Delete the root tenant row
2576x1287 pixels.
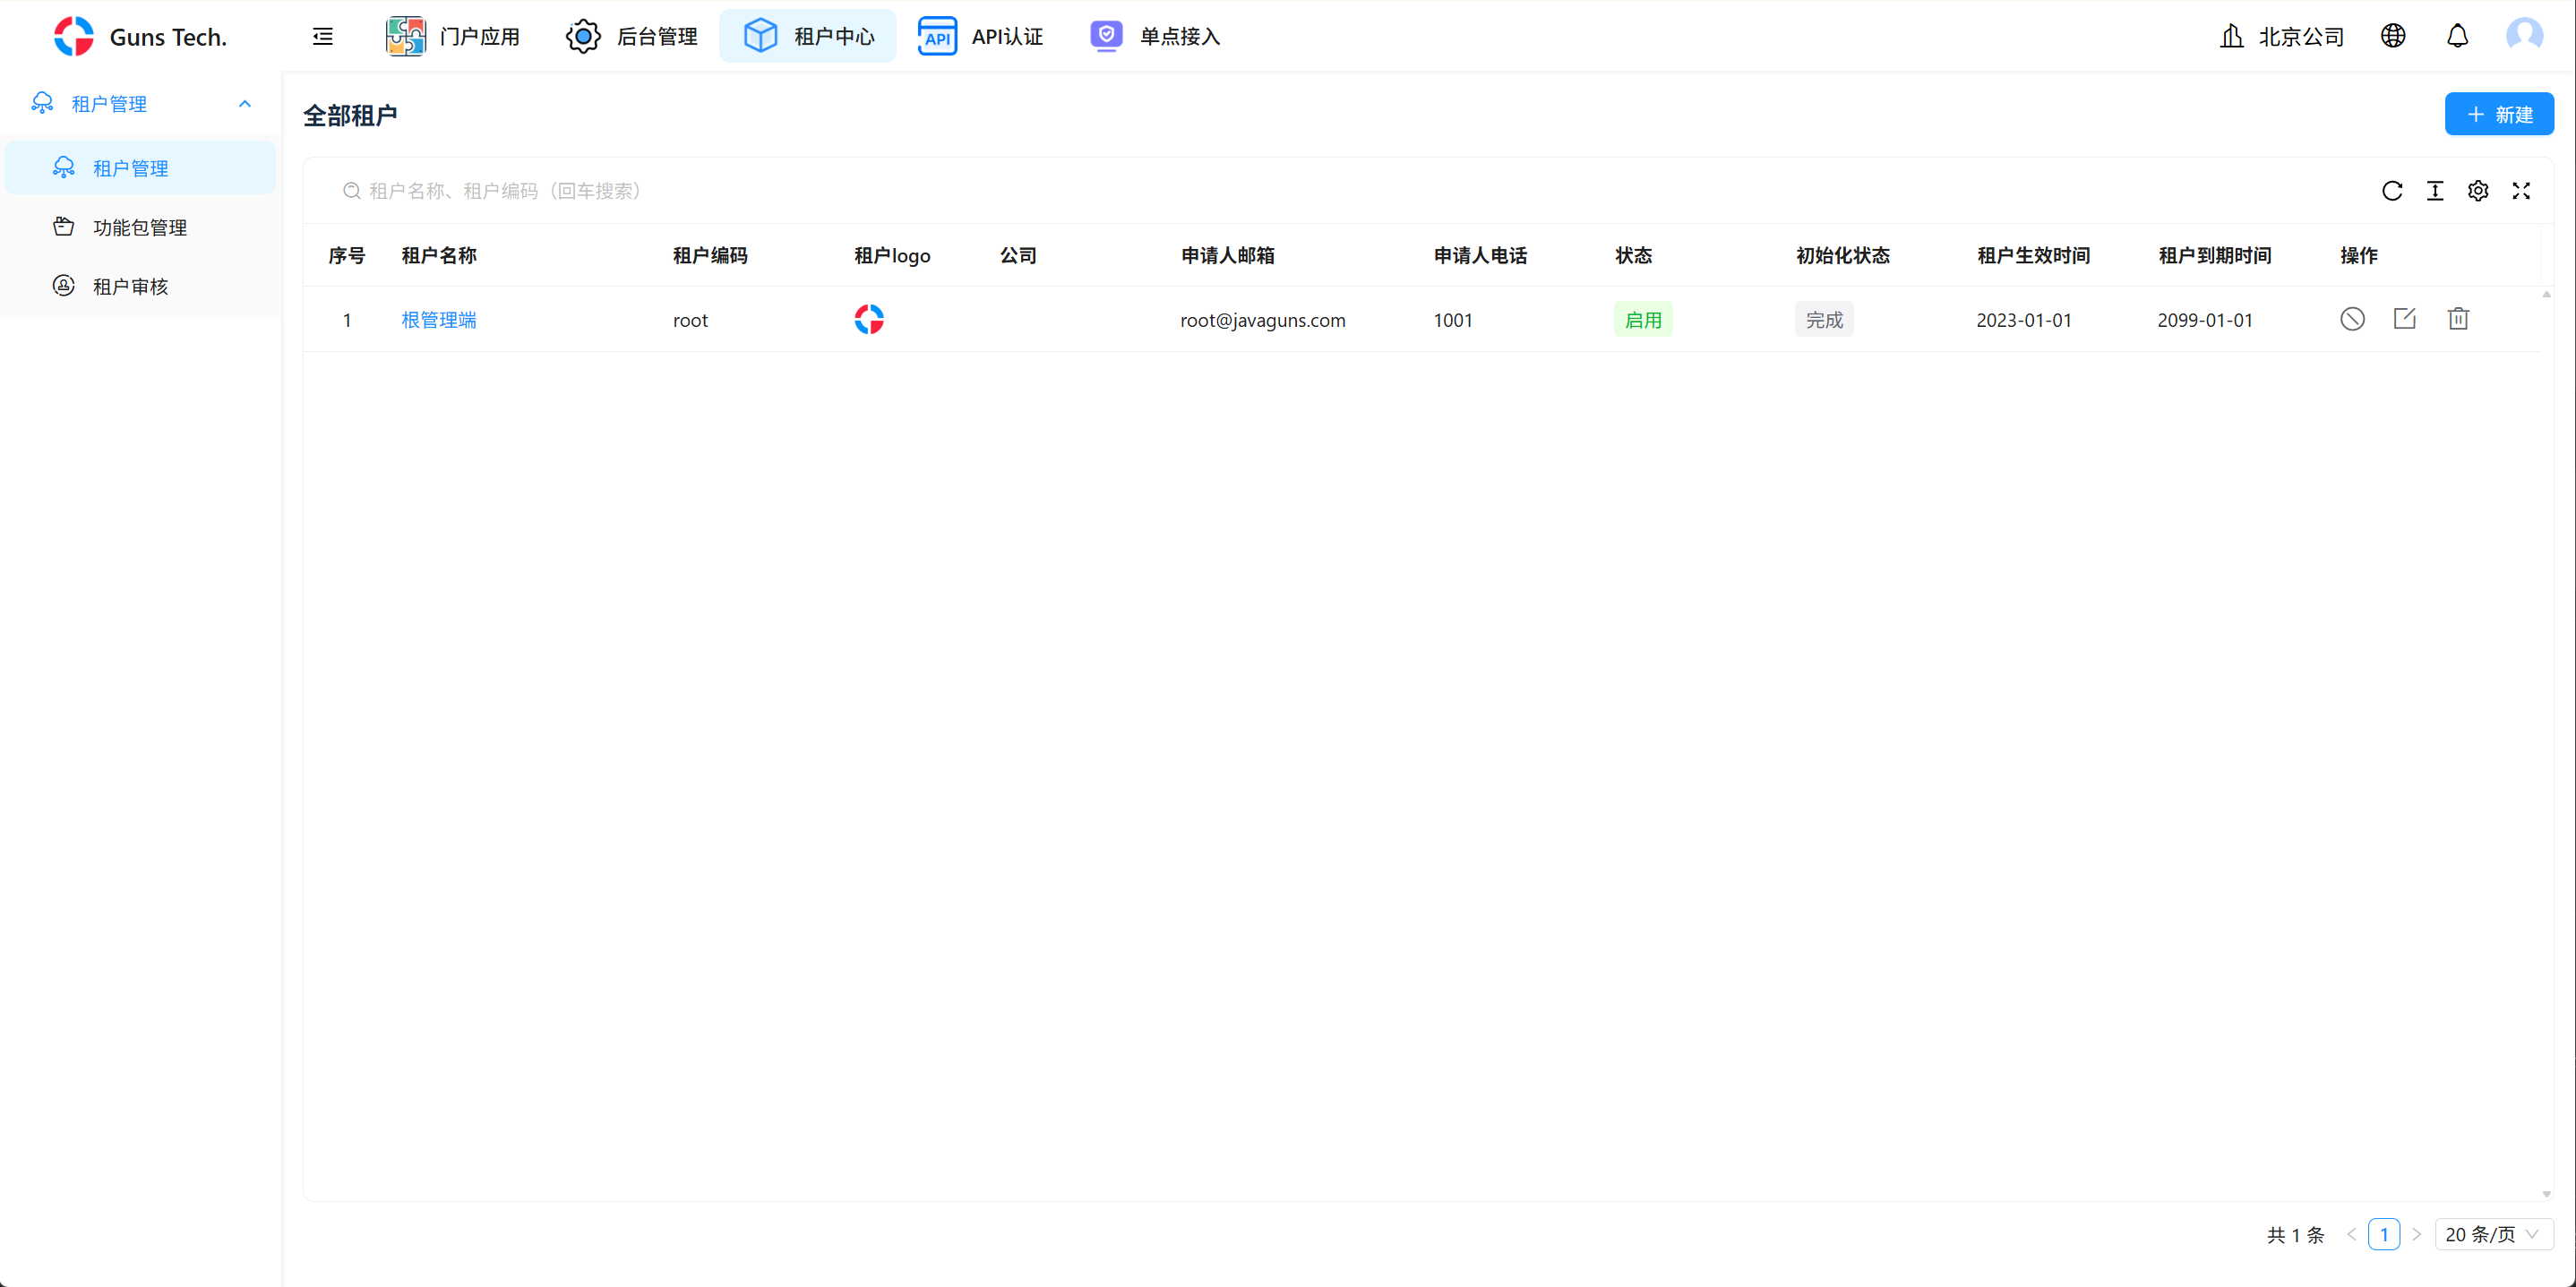tap(2458, 319)
